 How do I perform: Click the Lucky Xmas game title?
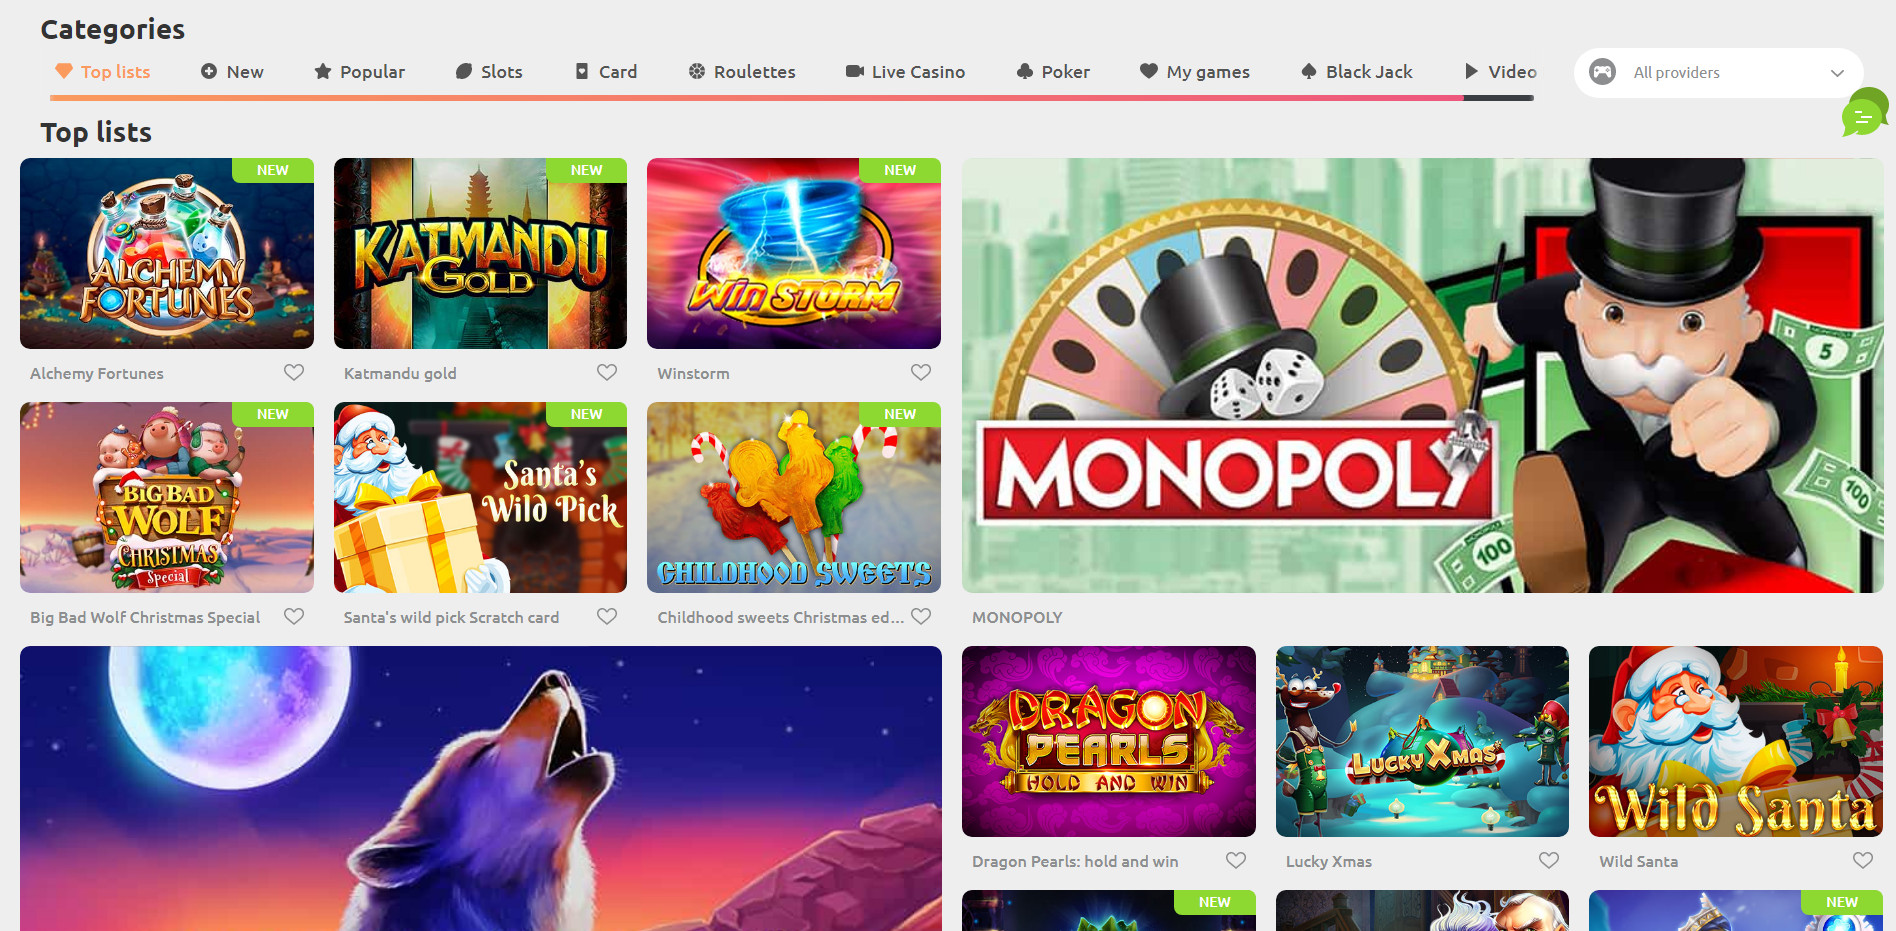1329,861
